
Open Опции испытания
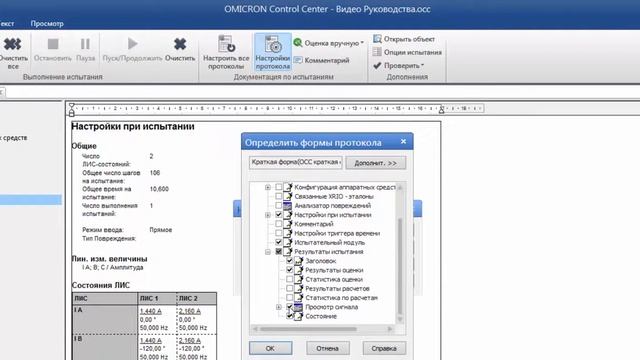[x=407, y=52]
